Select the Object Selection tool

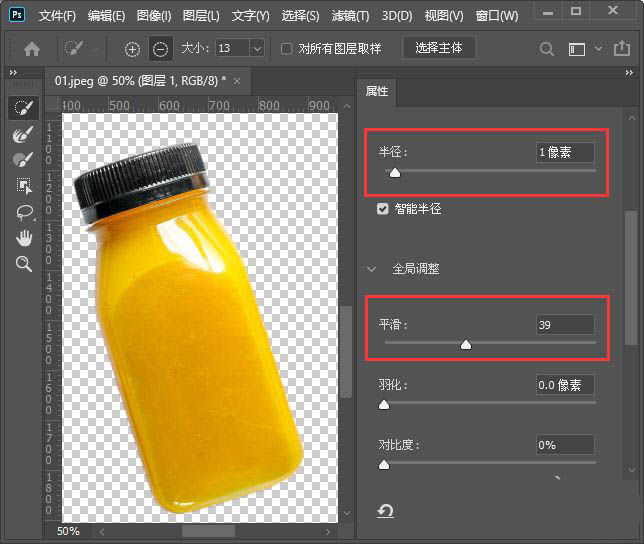pos(24,186)
